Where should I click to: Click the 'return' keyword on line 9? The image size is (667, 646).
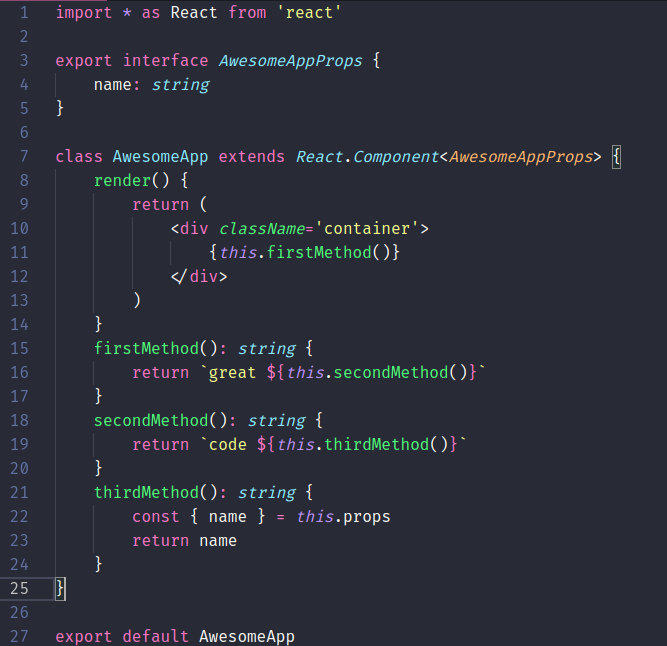pos(160,205)
